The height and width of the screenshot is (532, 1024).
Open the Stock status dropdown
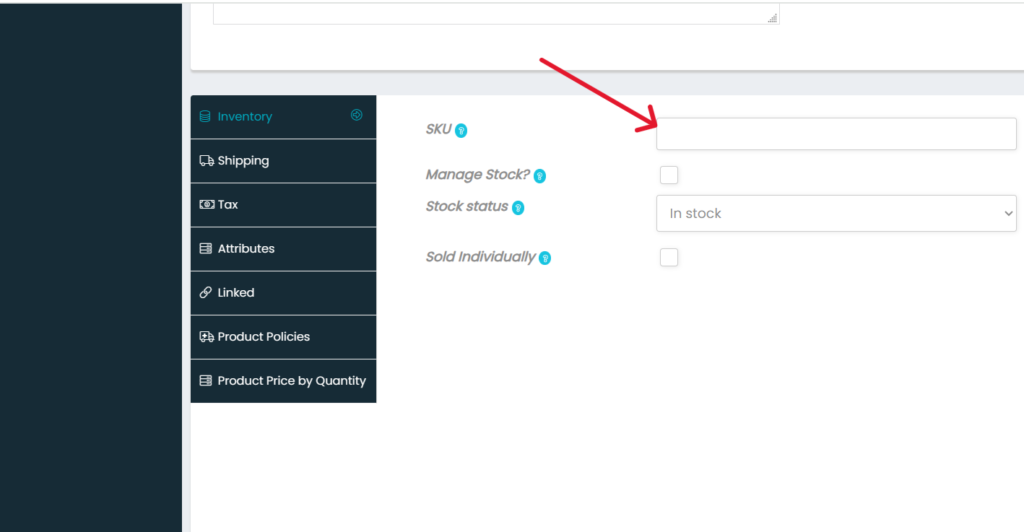pyautogui.click(x=836, y=213)
